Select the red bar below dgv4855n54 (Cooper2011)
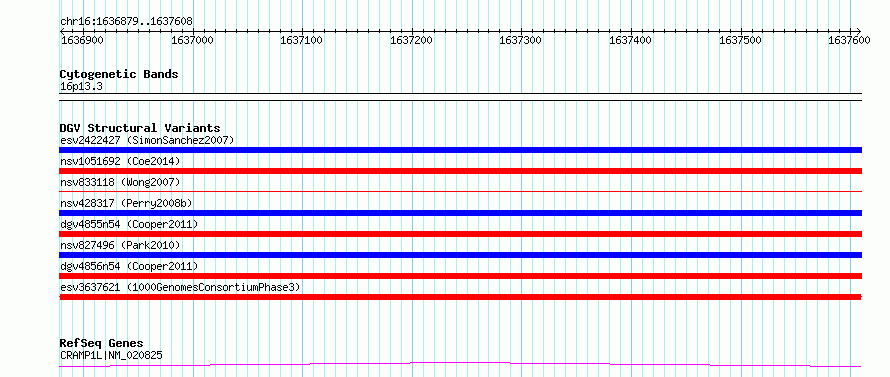The width and height of the screenshot is (890, 377). click(460, 234)
